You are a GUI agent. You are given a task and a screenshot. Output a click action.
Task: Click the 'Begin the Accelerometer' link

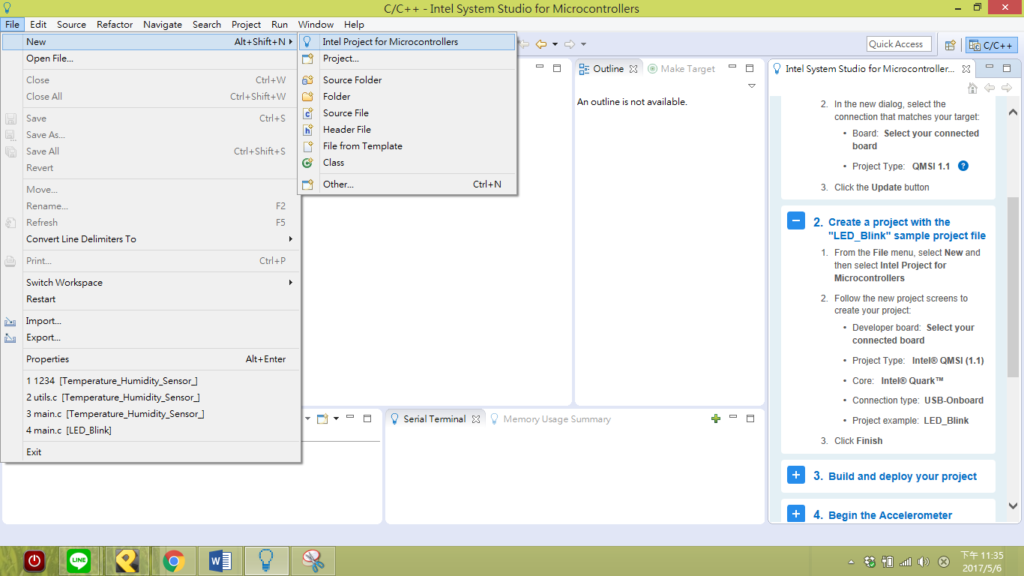coord(890,515)
